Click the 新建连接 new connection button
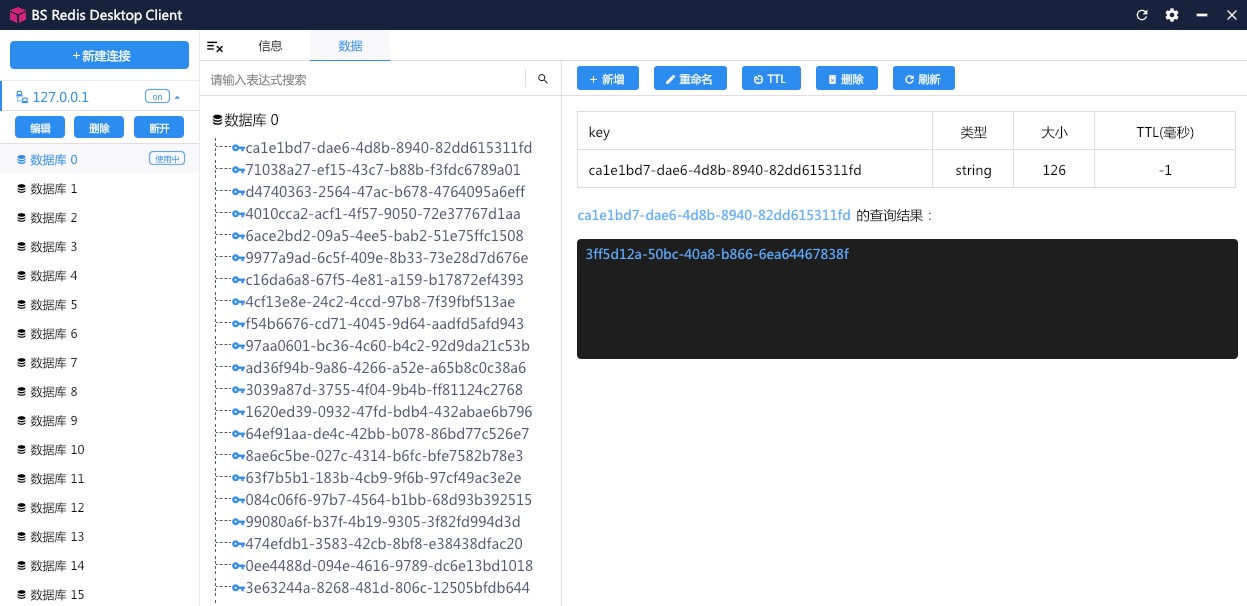Viewport: 1247px width, 606px height. coord(99,54)
